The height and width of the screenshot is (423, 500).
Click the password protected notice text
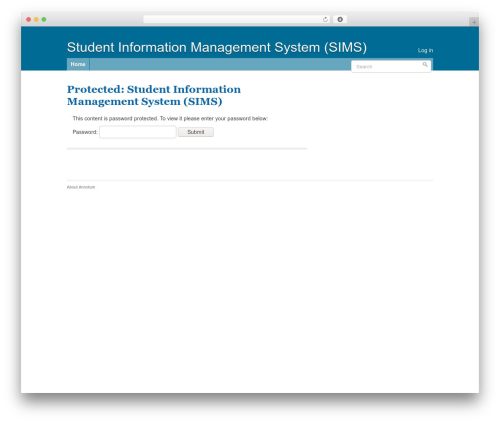pos(170,118)
